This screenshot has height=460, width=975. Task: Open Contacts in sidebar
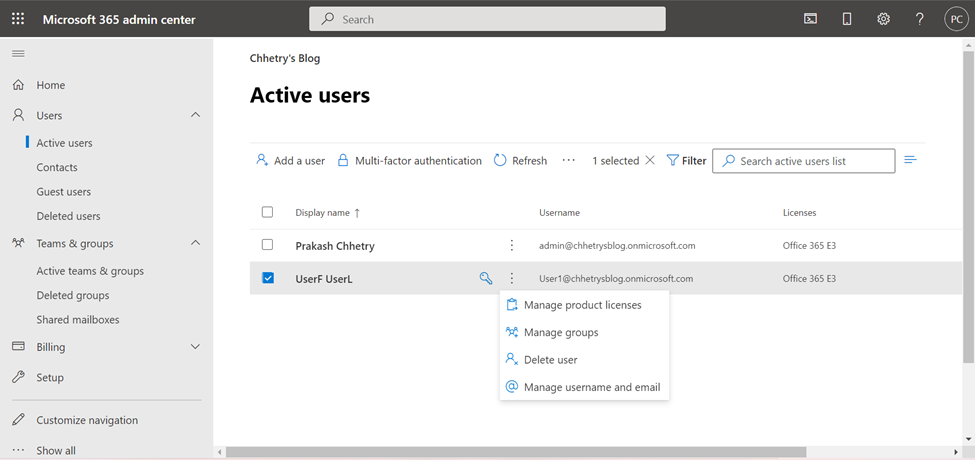pos(57,167)
